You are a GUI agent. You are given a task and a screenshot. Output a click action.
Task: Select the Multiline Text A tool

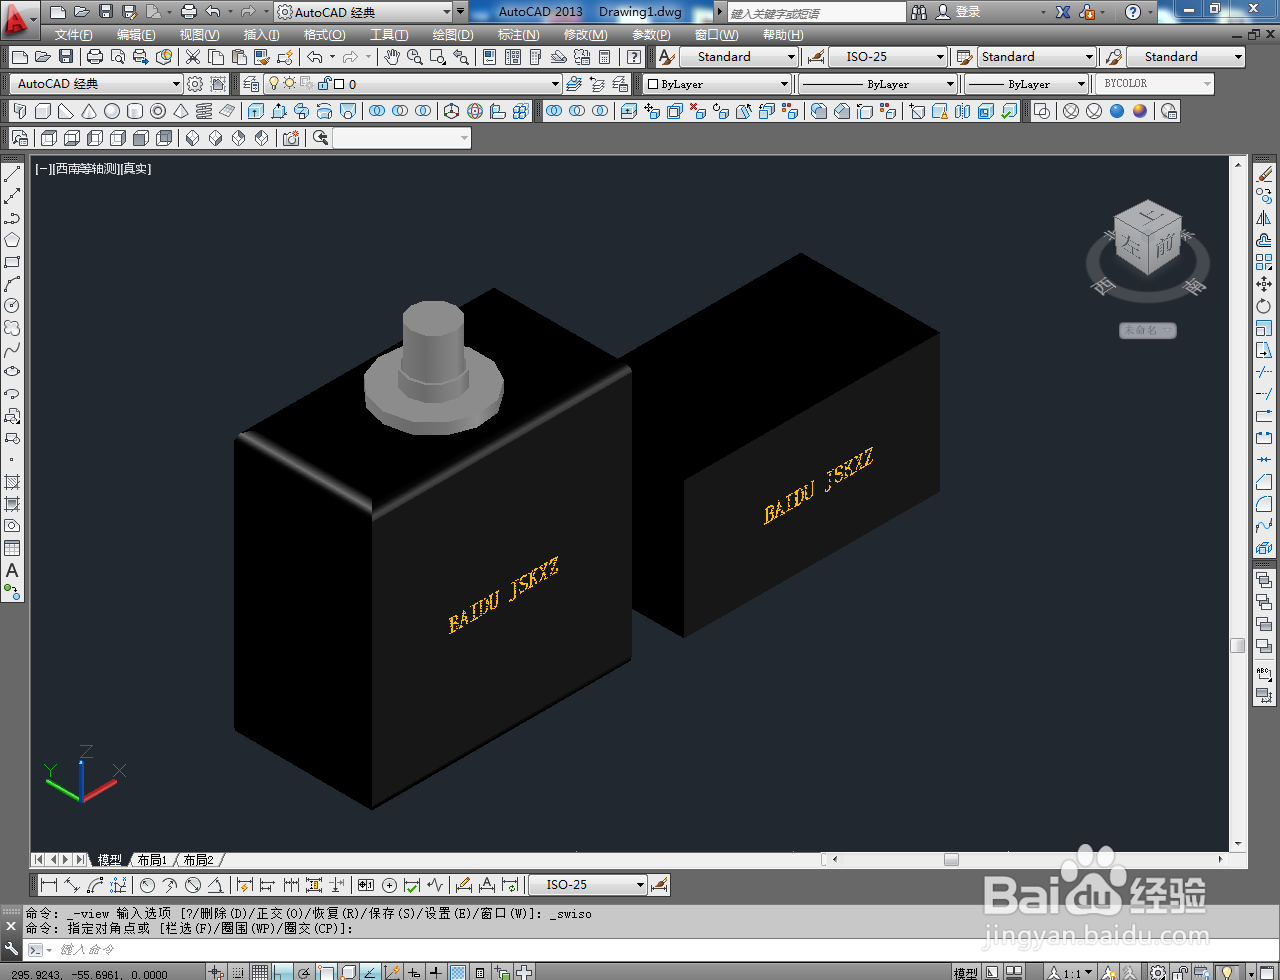coord(12,570)
